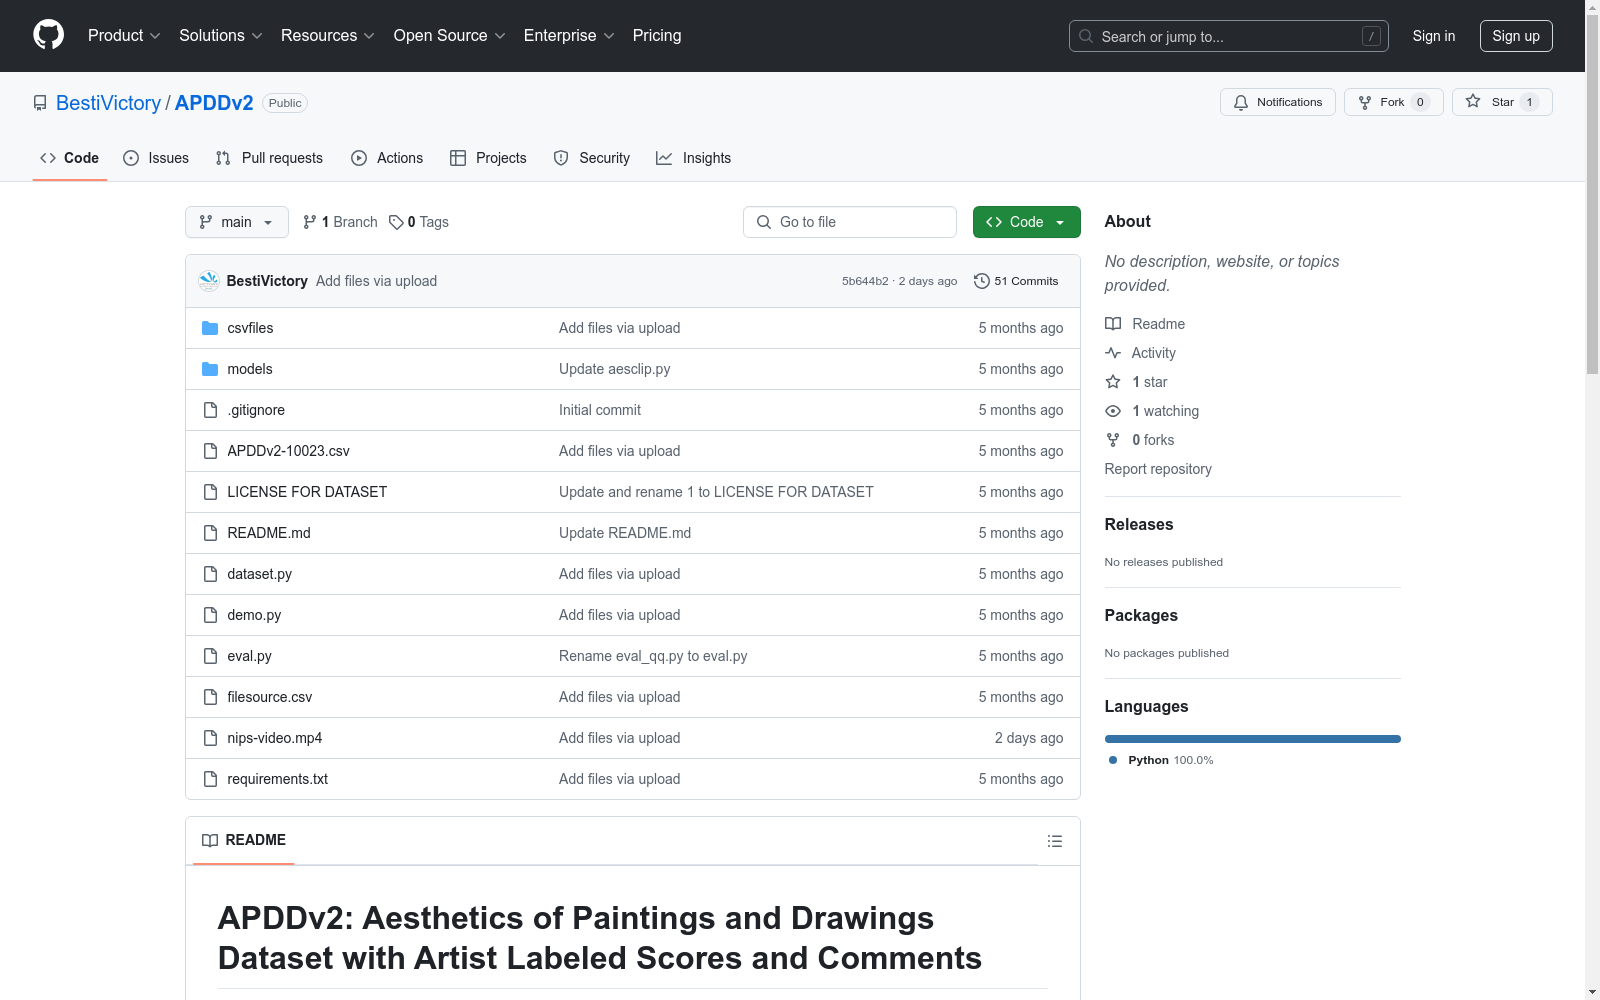The width and height of the screenshot is (1600, 1000).
Task: Open the main branch selector dropdown
Action: 237,222
